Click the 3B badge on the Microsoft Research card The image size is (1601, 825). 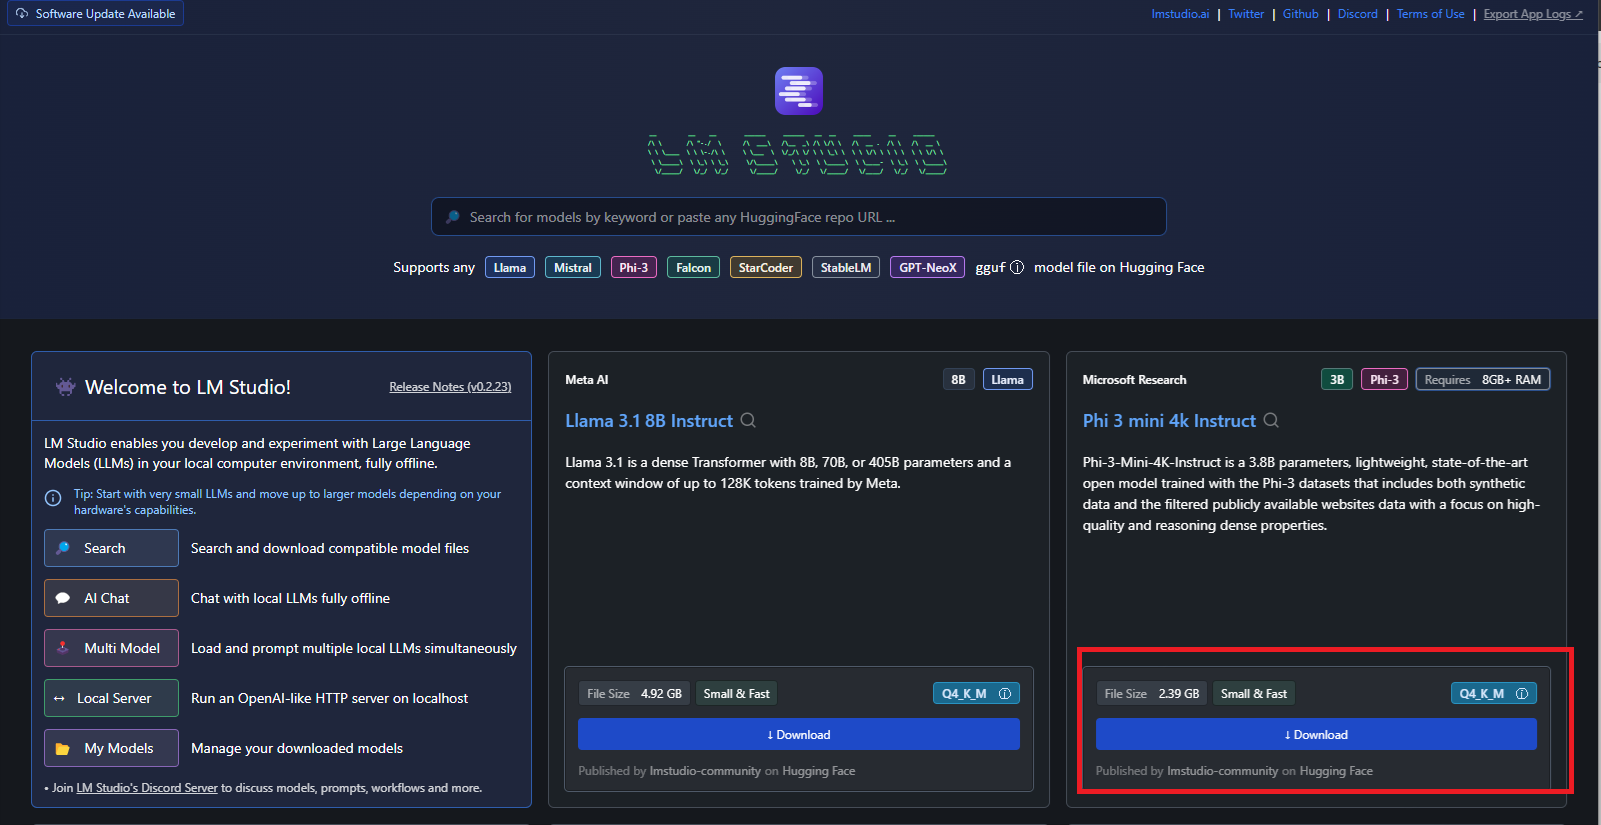pyautogui.click(x=1337, y=379)
